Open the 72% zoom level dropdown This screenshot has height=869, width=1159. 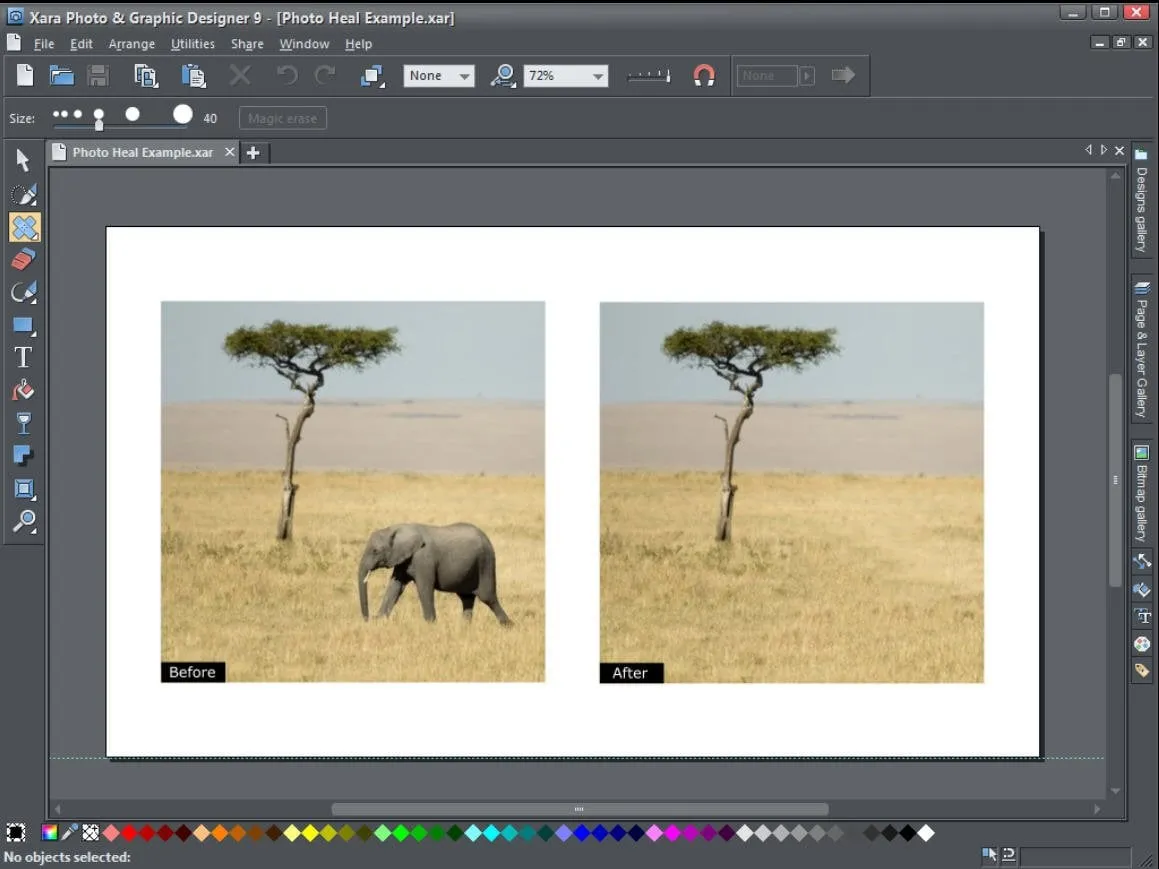tap(597, 76)
